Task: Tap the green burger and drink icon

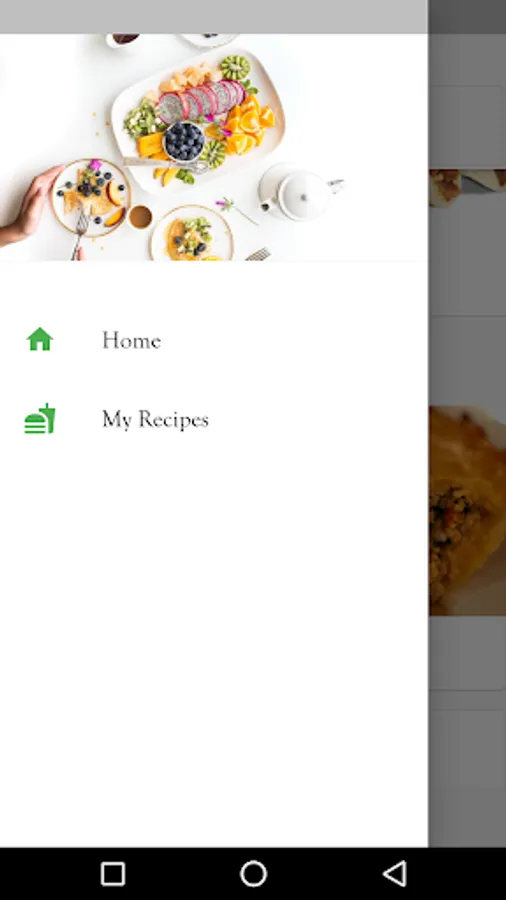Action: (x=40, y=418)
